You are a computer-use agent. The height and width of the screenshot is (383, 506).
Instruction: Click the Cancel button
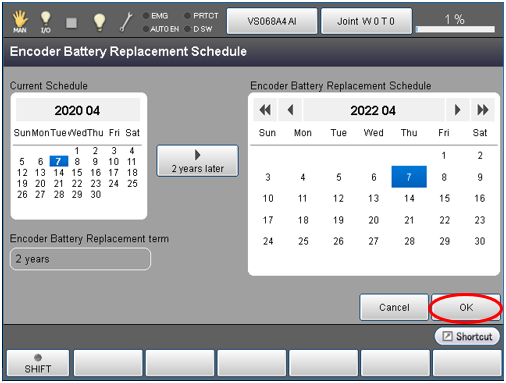(x=394, y=307)
